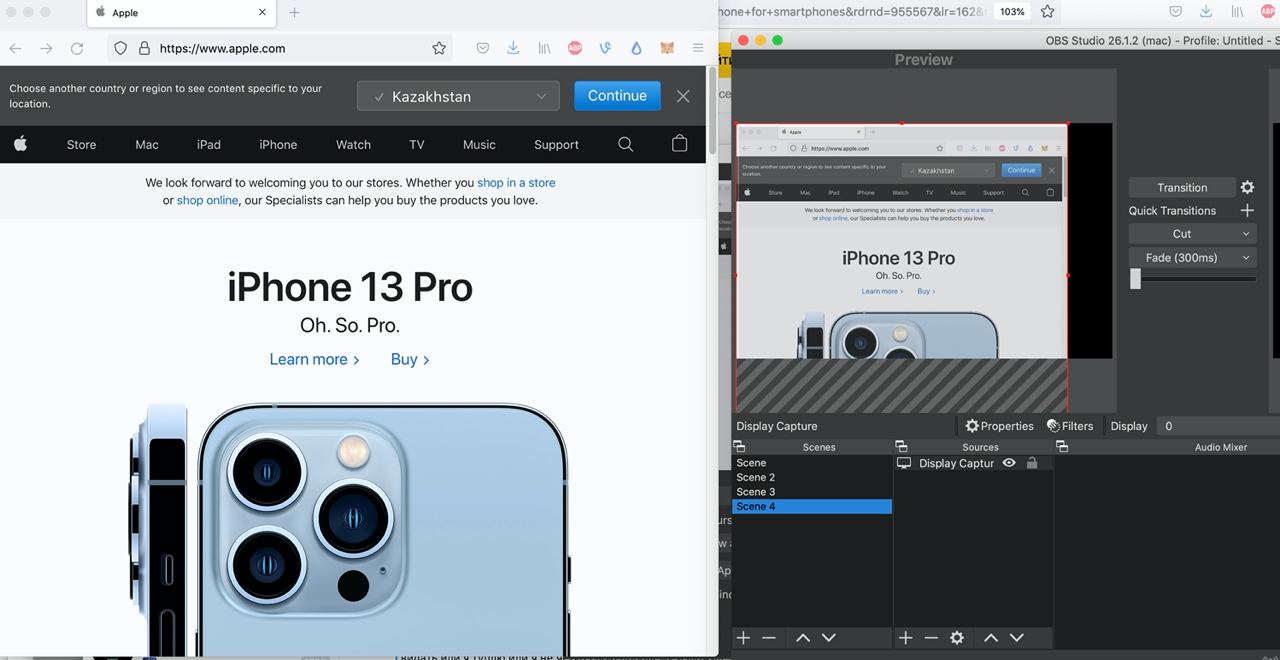
Task: Open Mac in Apple navigation
Action: click(x=147, y=144)
